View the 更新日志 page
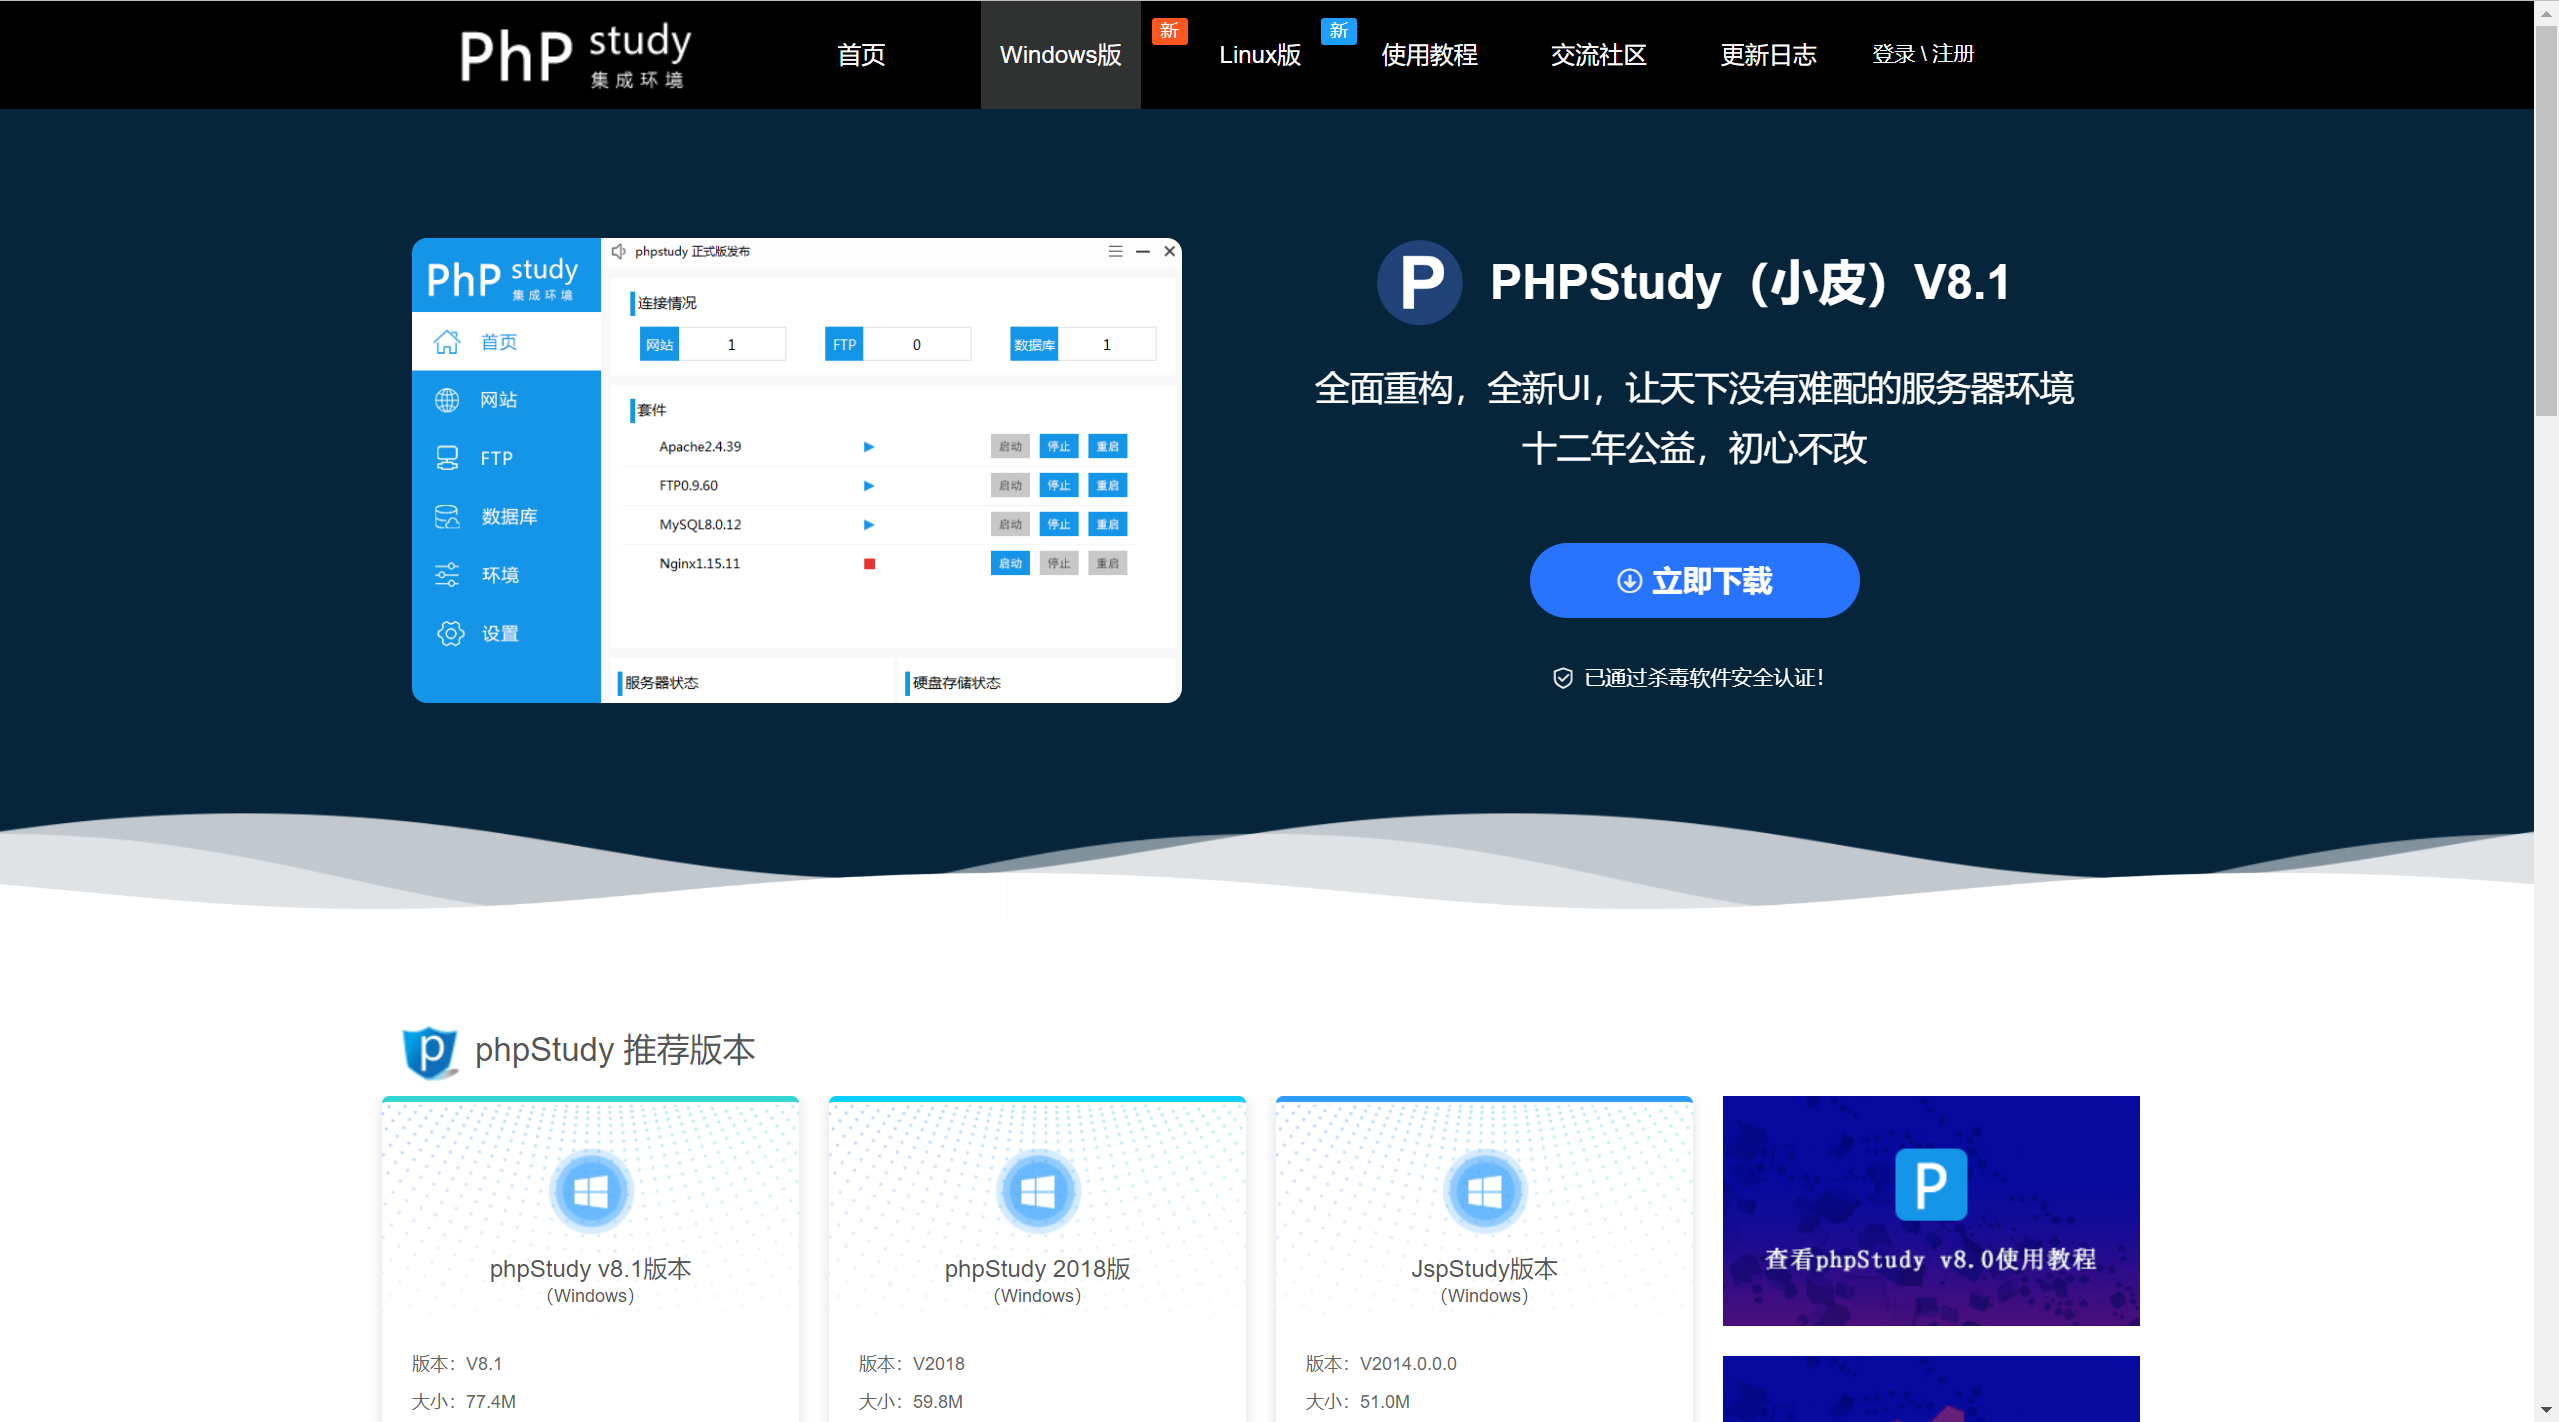The image size is (2559, 1422). [1768, 55]
